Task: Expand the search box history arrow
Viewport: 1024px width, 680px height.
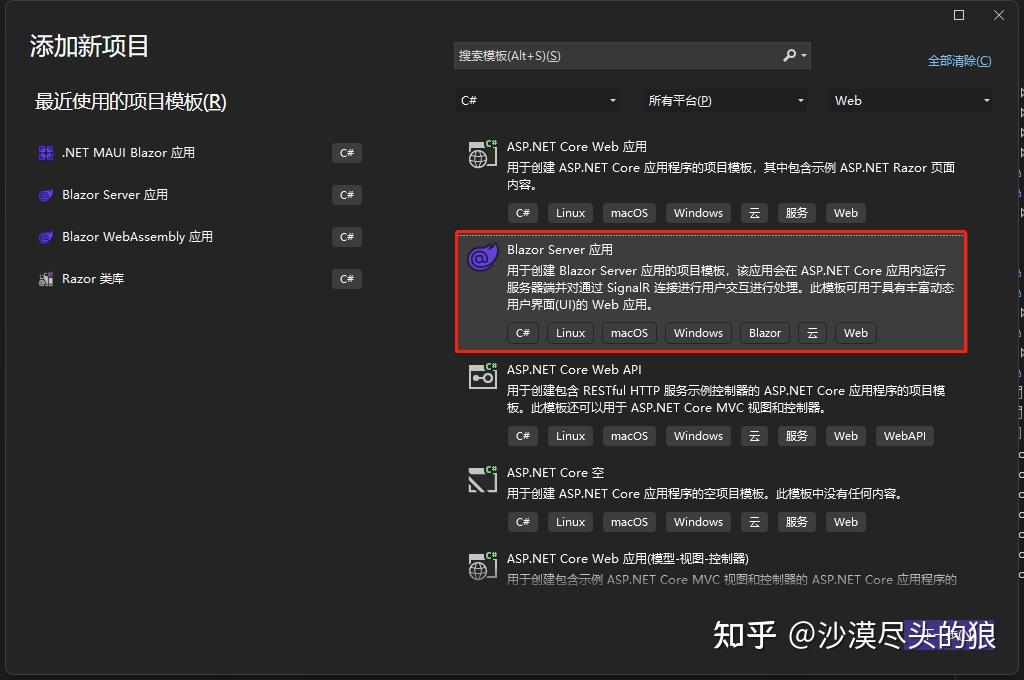Action: click(804, 56)
